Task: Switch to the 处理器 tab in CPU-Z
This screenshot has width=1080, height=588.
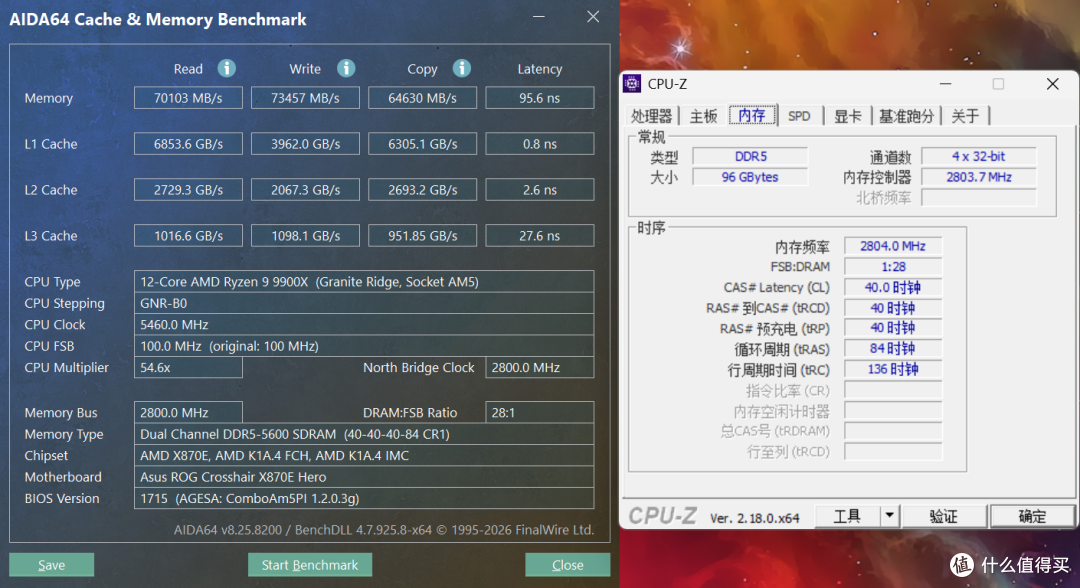Action: pyautogui.click(x=651, y=116)
